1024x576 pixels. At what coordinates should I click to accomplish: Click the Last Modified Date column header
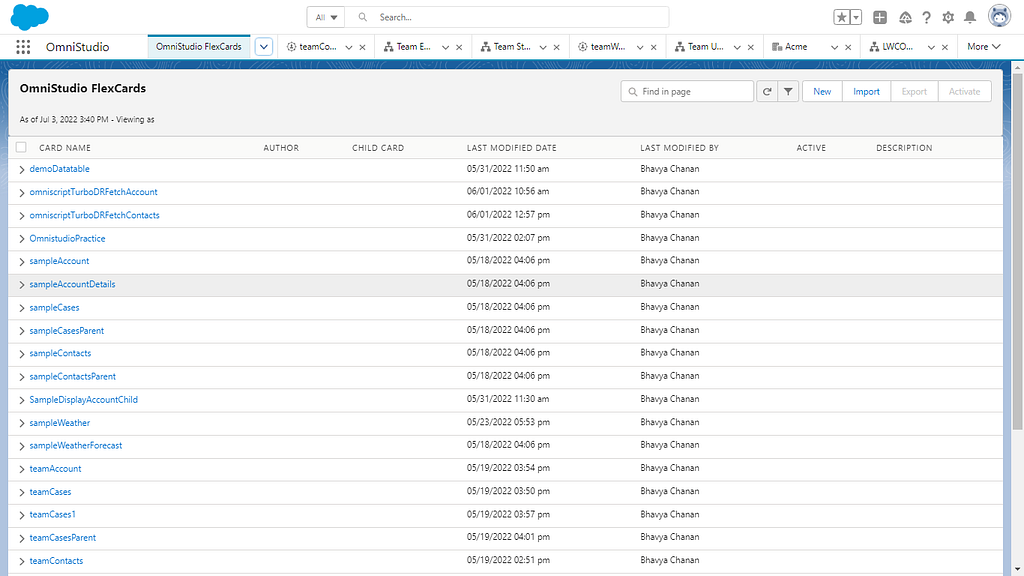pyautogui.click(x=511, y=148)
